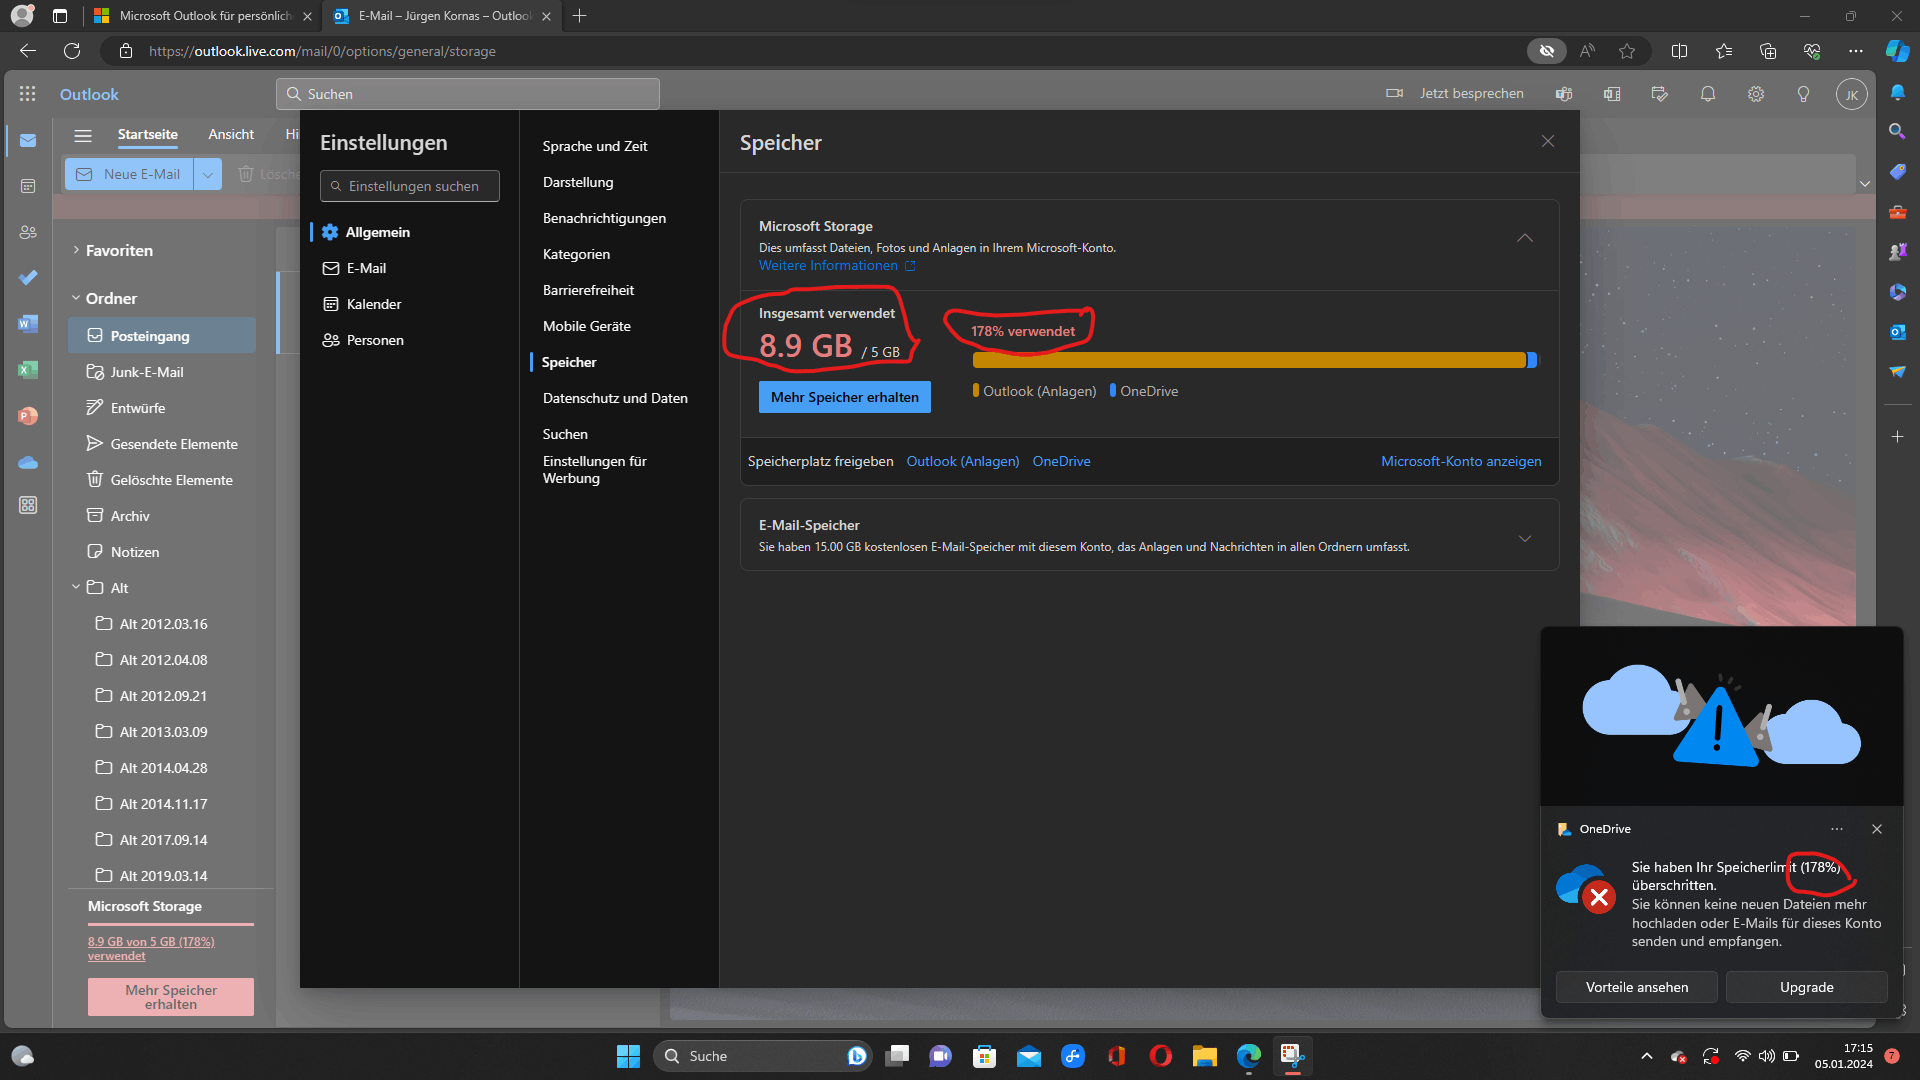This screenshot has height=1080, width=1920.
Task: Expand the E-Mail-Speicher section
Action: point(1525,538)
